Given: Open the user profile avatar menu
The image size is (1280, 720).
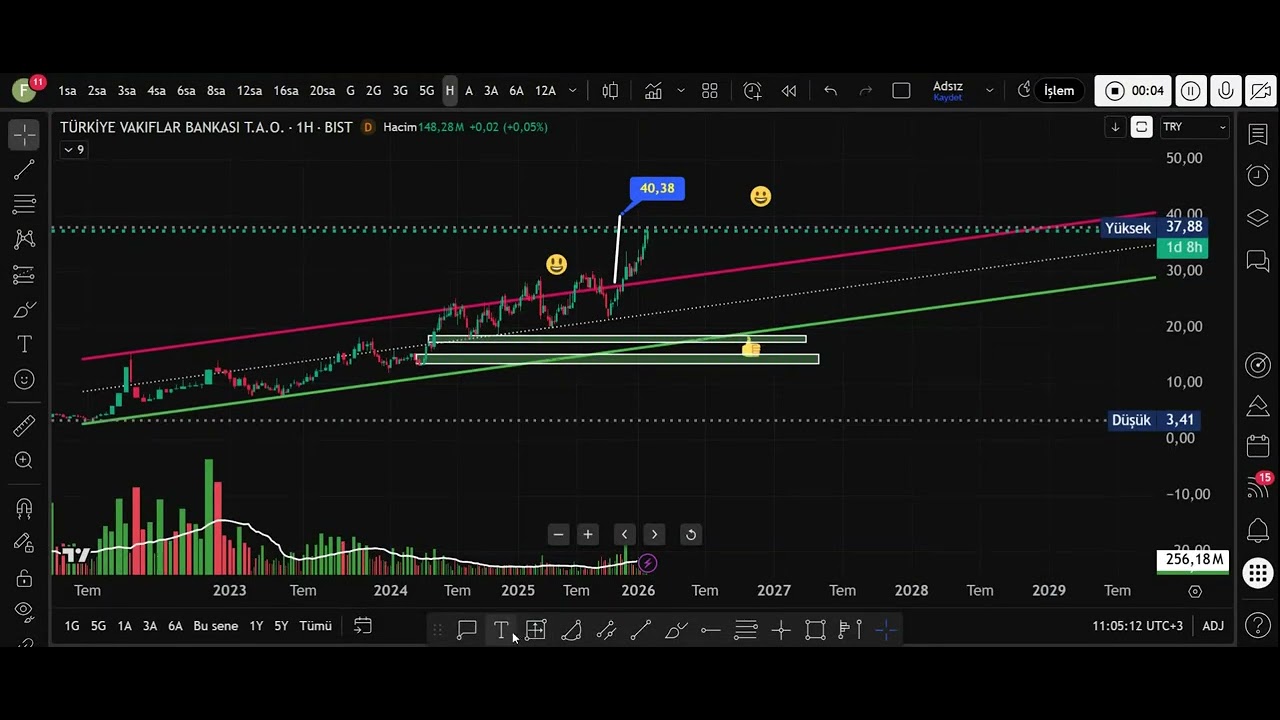Looking at the screenshot, I should [x=24, y=90].
